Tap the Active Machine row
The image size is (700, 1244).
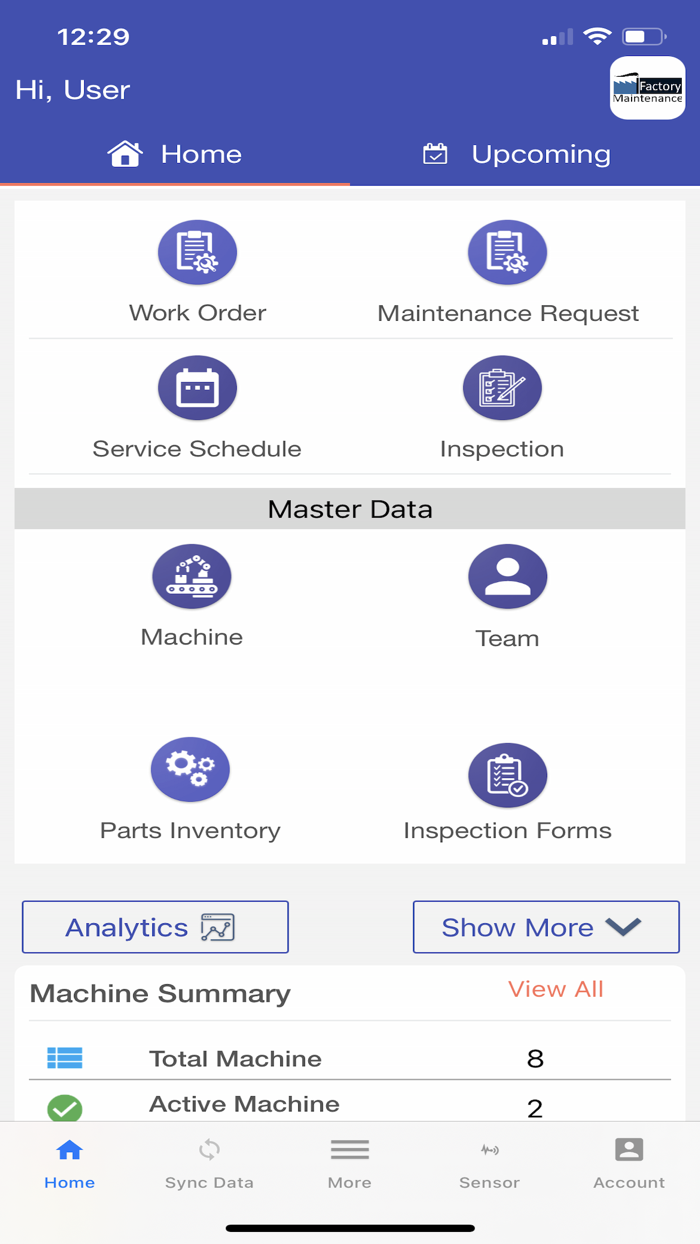(350, 1105)
